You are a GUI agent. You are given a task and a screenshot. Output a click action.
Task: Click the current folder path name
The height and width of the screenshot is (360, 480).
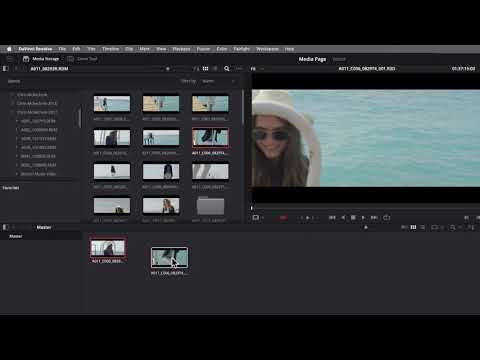point(49,69)
